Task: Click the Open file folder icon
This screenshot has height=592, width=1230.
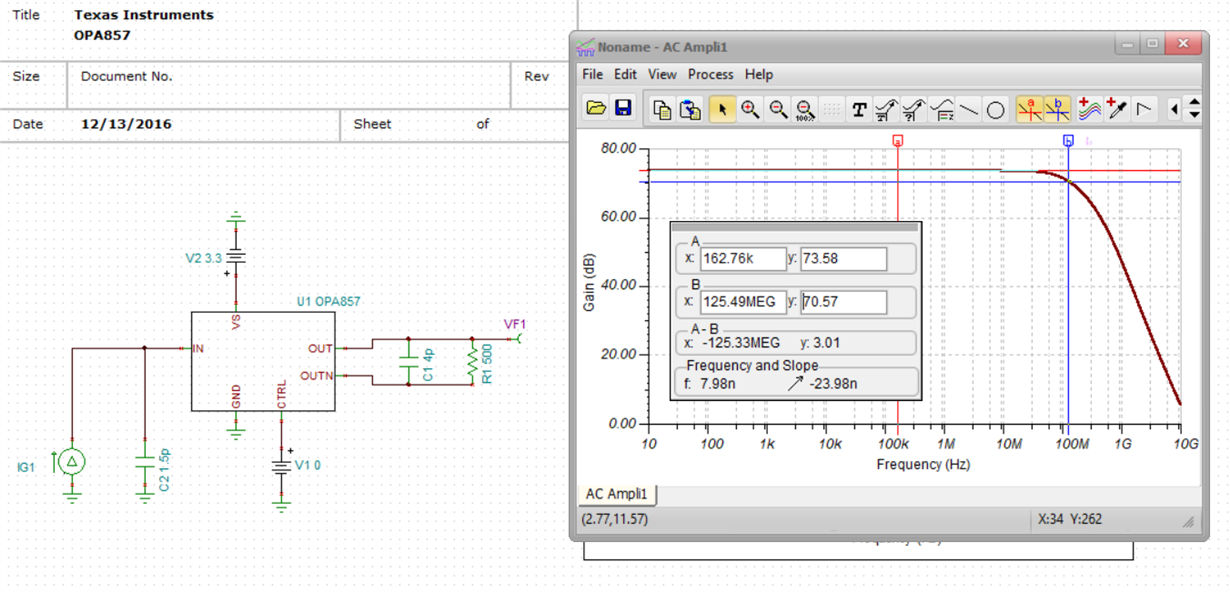Action: pos(596,109)
